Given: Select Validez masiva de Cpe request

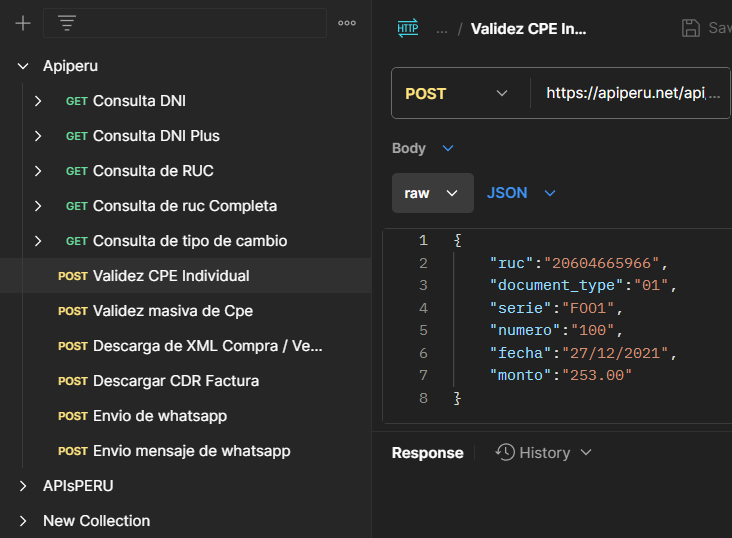Looking at the screenshot, I should click(x=172, y=311).
